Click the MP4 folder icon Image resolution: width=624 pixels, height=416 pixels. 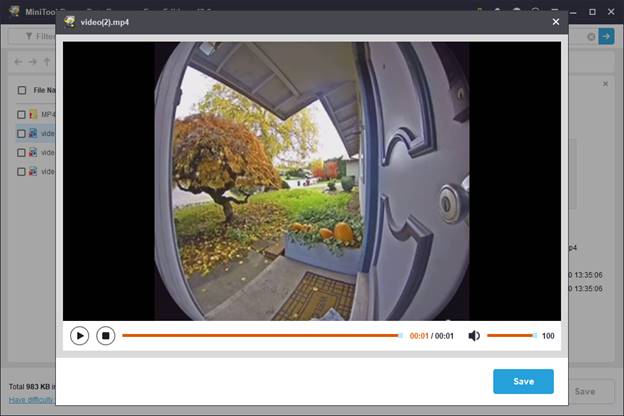33,115
